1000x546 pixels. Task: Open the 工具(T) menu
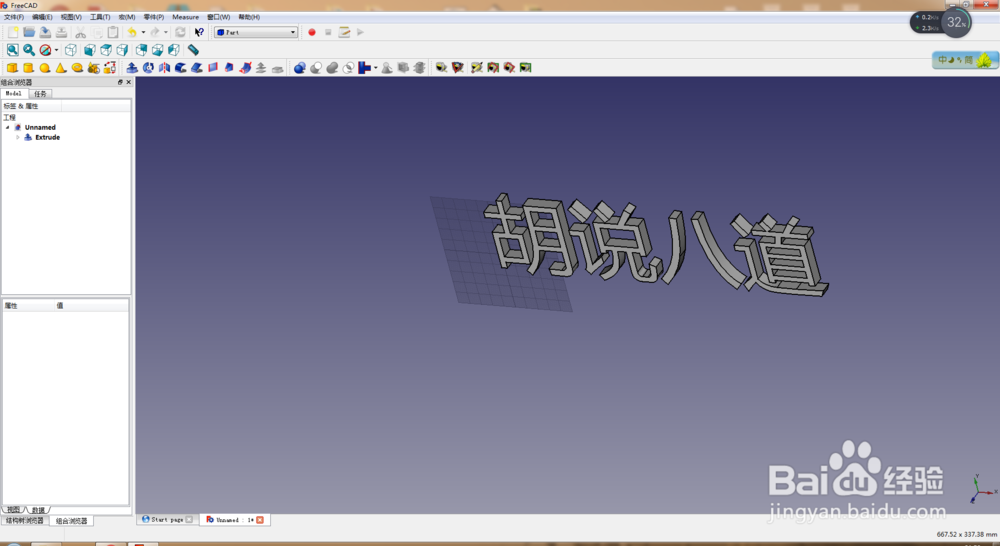(x=100, y=17)
